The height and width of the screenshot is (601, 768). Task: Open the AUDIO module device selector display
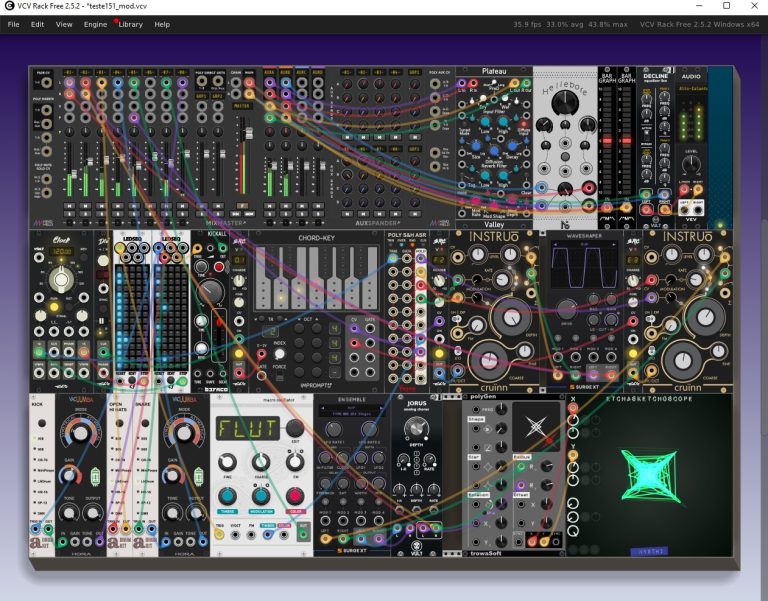click(x=692, y=89)
